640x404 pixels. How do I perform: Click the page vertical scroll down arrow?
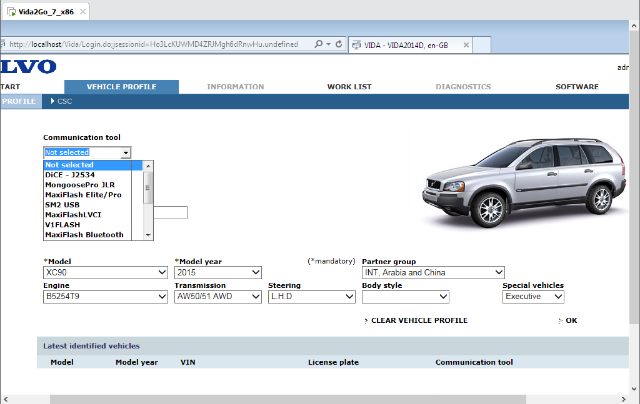point(634,389)
